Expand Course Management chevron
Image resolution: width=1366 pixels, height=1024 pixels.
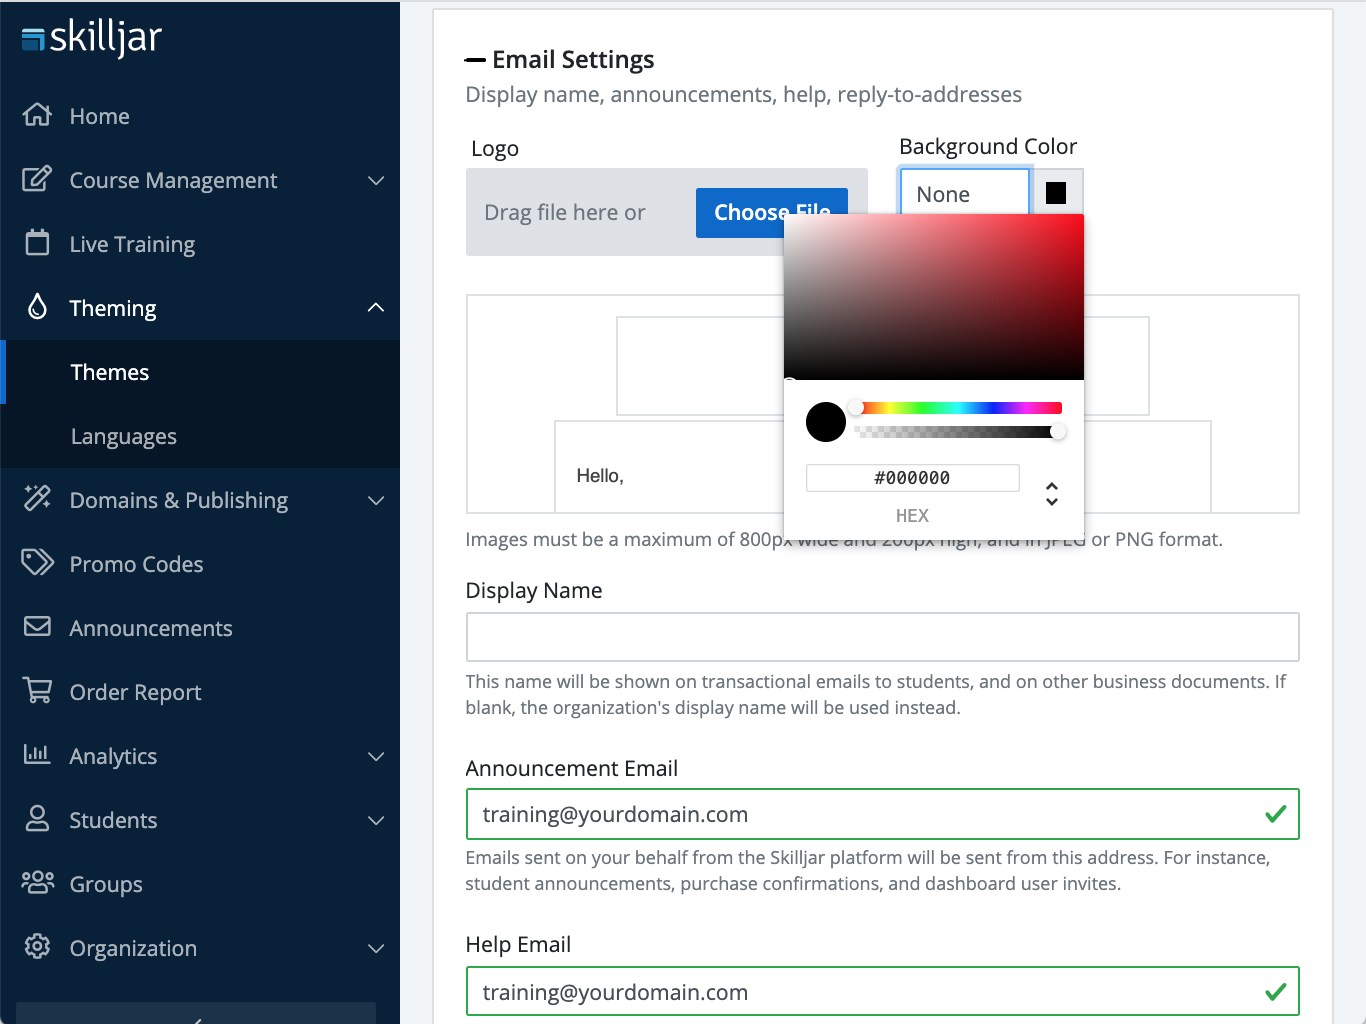point(376,180)
